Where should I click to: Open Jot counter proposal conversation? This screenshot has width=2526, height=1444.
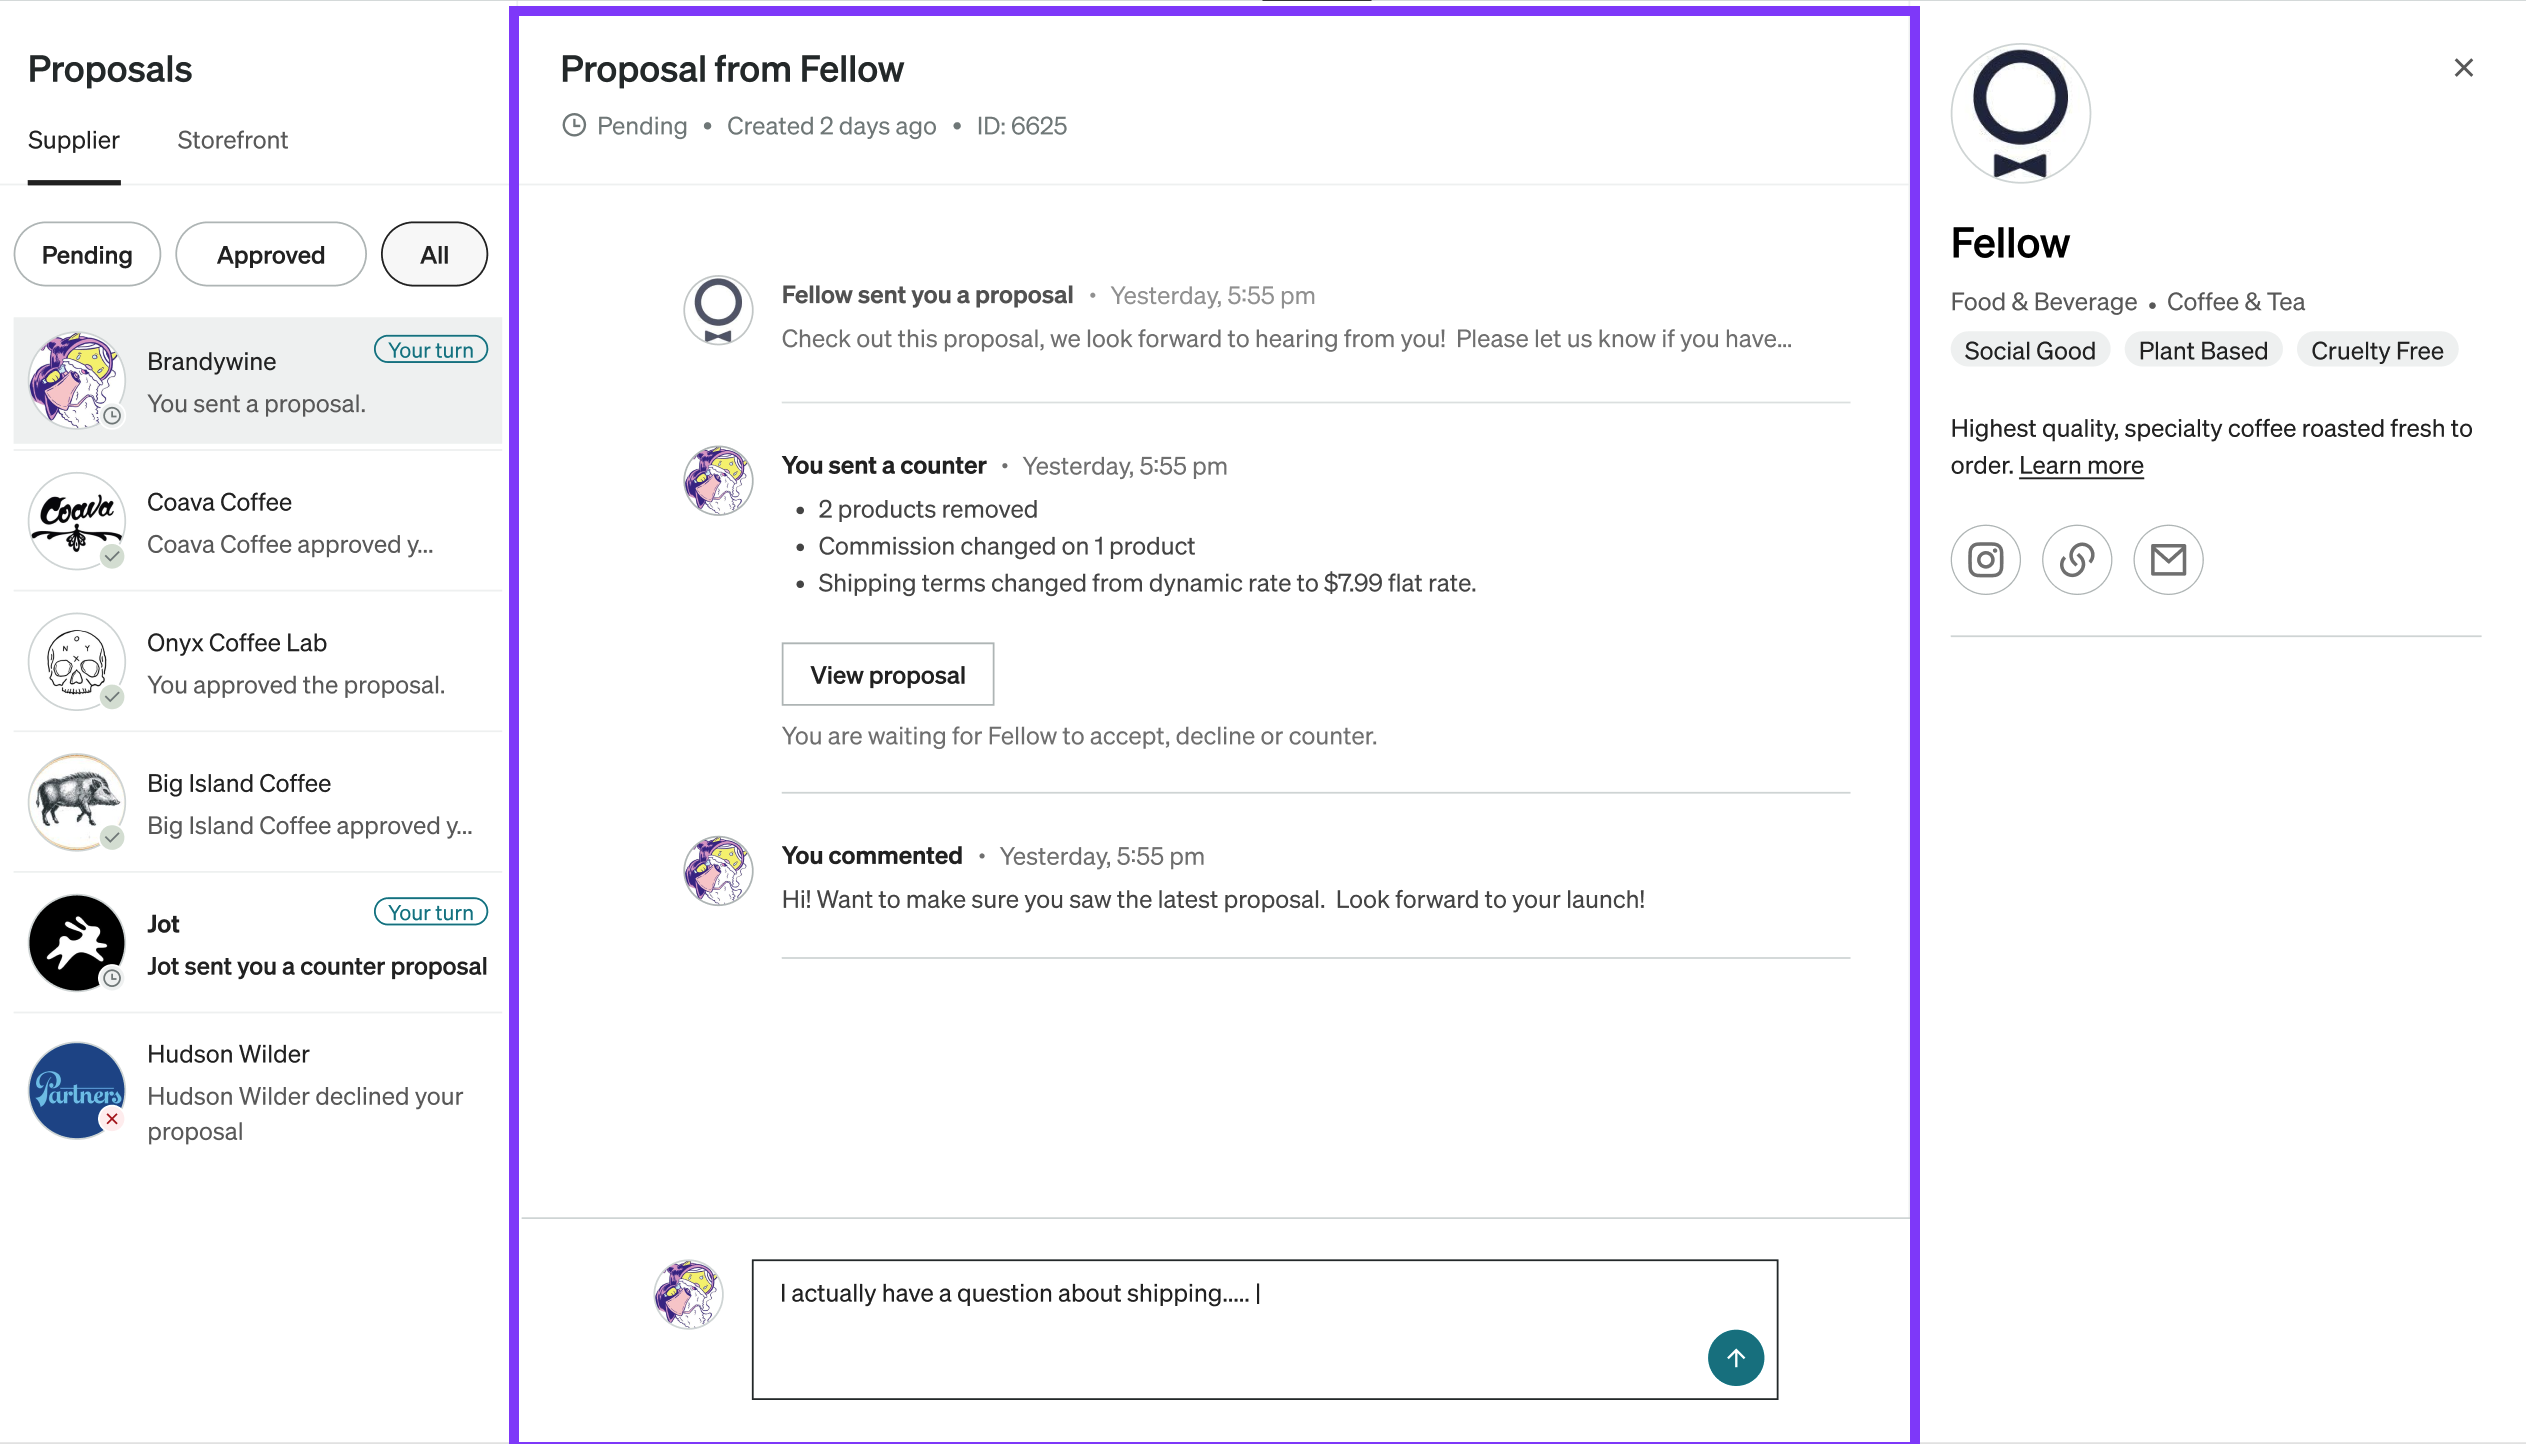pos(258,943)
